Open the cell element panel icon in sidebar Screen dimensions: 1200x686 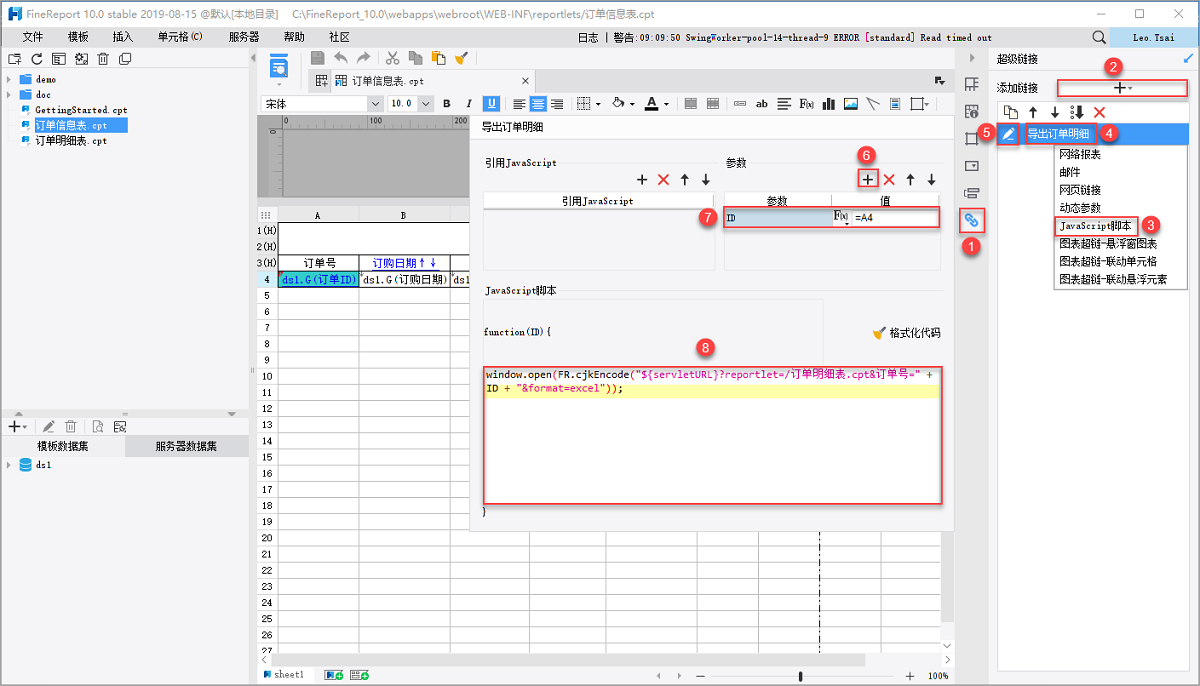[971, 111]
